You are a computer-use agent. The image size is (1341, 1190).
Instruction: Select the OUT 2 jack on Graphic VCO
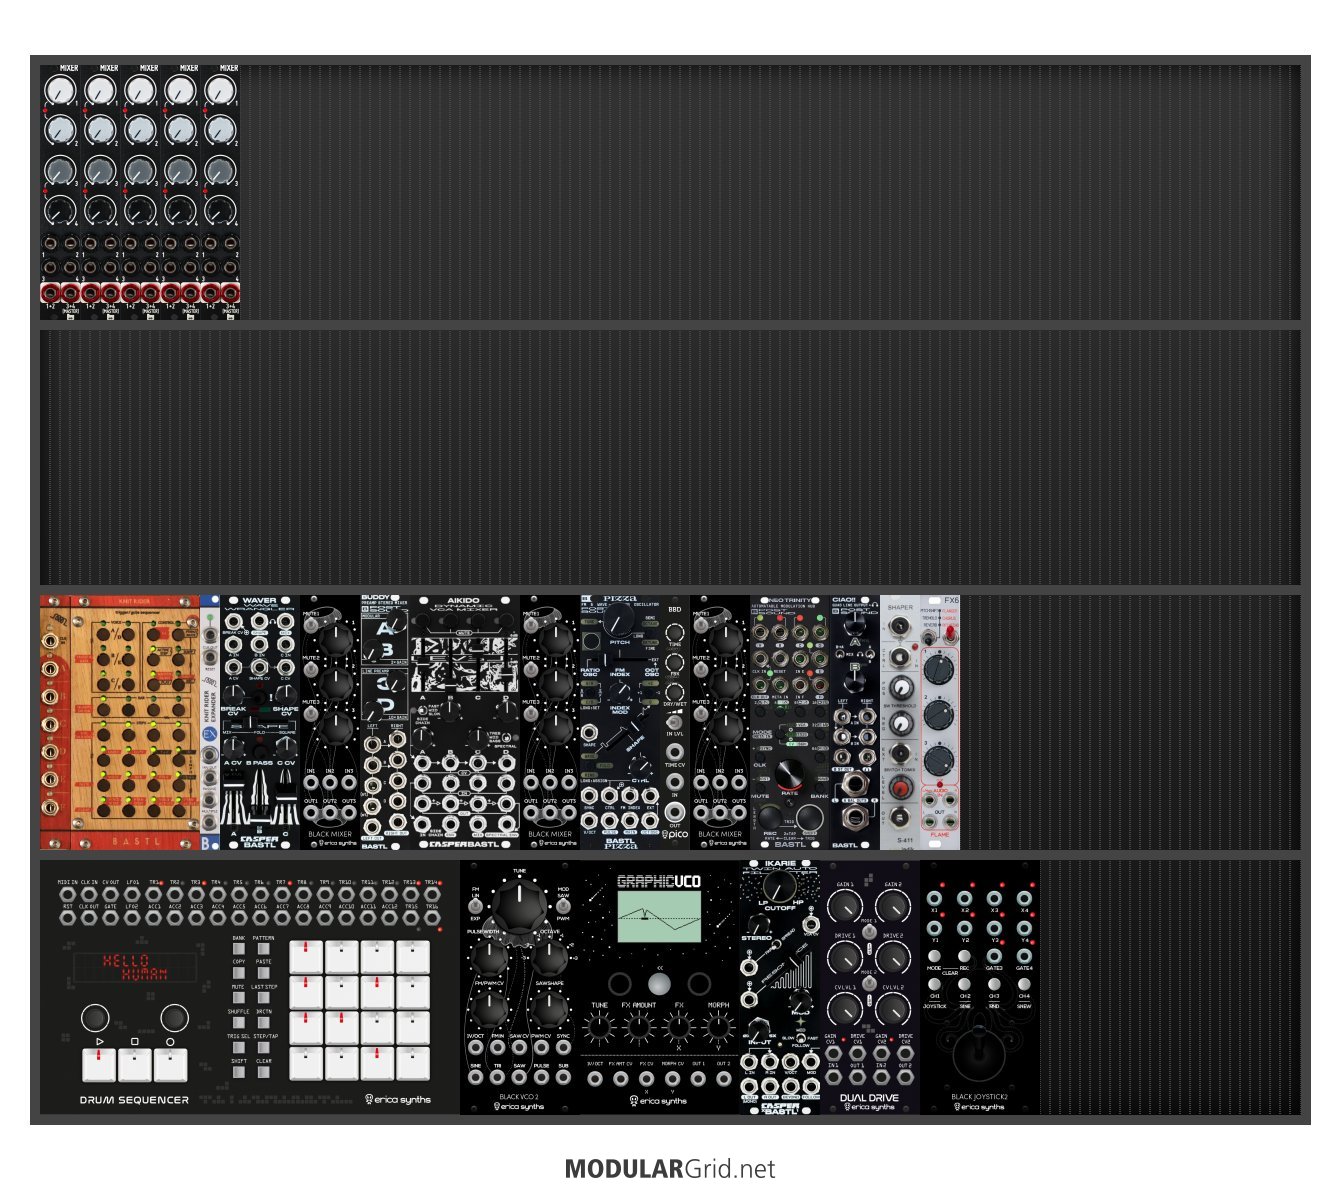(723, 1078)
